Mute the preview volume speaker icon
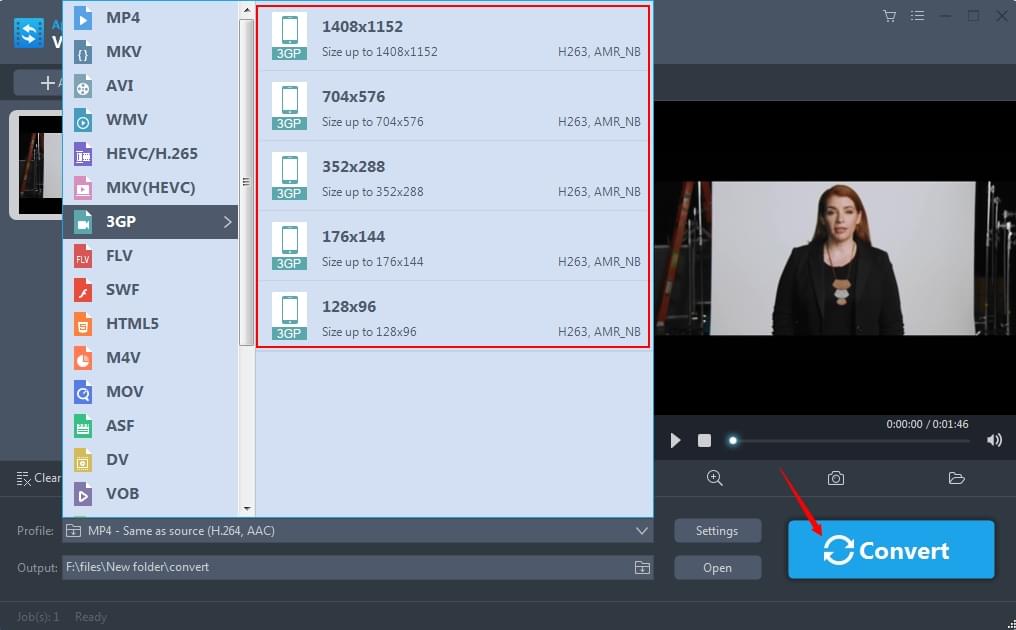The height and width of the screenshot is (630, 1016). pyautogui.click(x=993, y=440)
